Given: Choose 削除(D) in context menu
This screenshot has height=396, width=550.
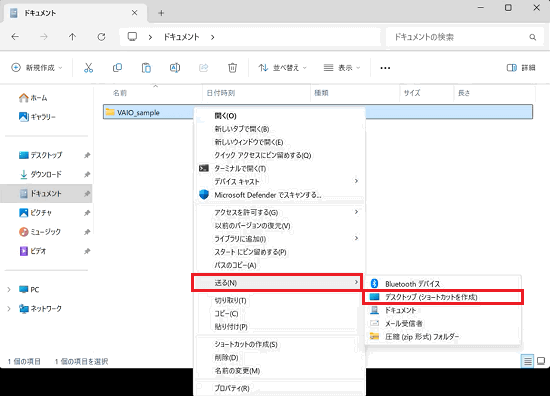Looking at the screenshot, I should tap(279, 357).
